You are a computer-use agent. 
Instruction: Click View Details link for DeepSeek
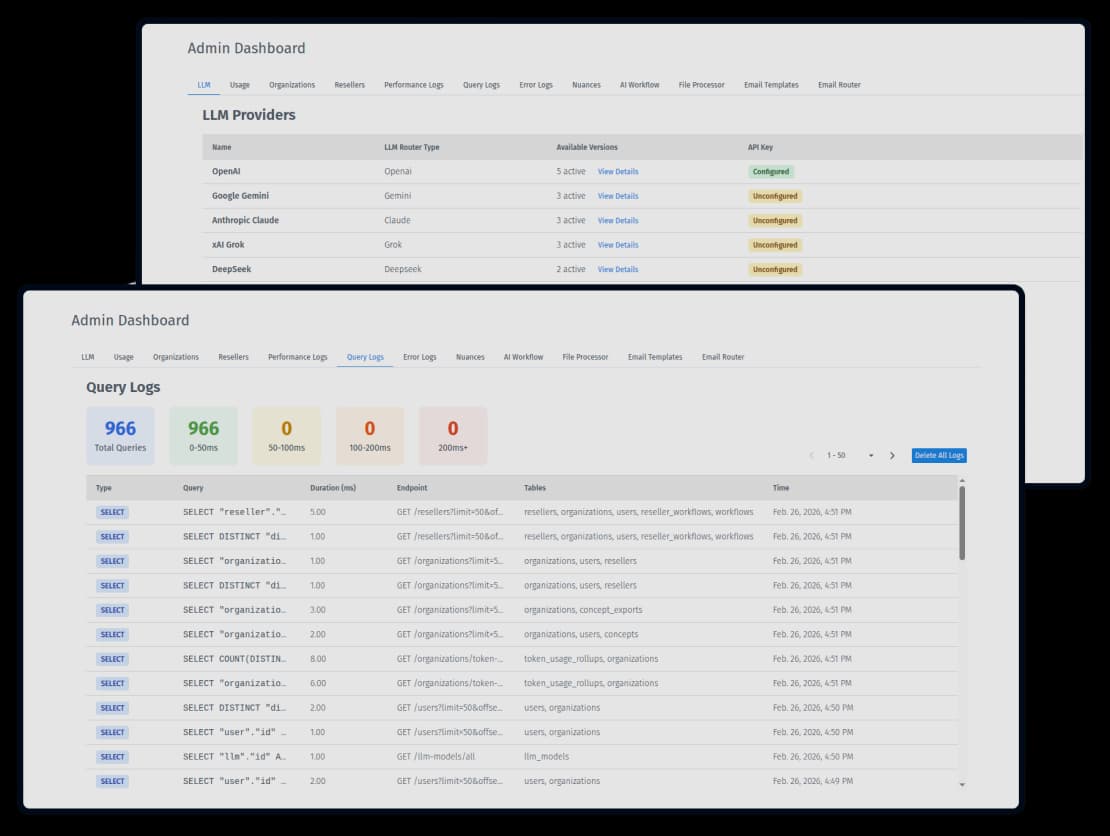pyautogui.click(x=618, y=270)
